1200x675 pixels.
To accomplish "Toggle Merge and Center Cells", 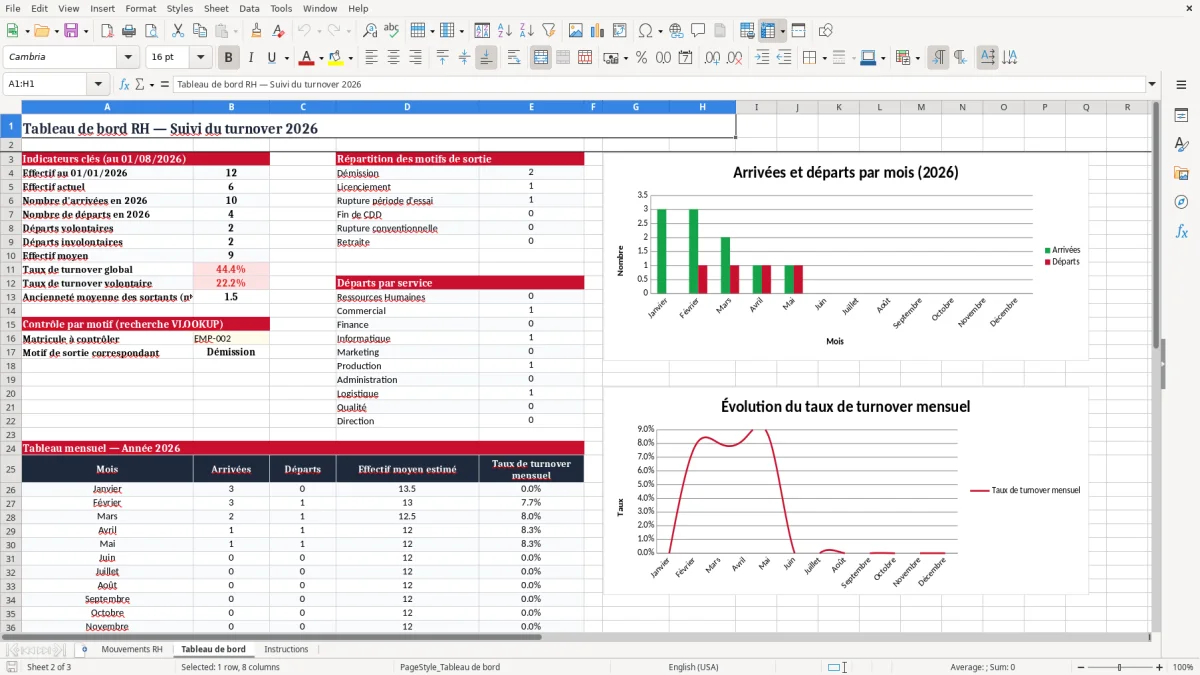I will click(541, 58).
